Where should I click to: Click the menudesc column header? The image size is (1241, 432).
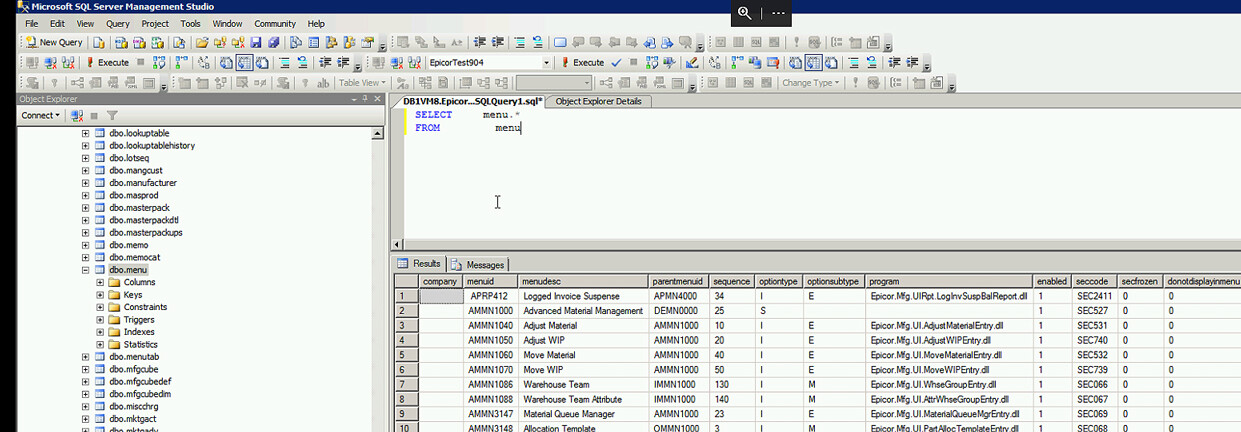point(583,282)
